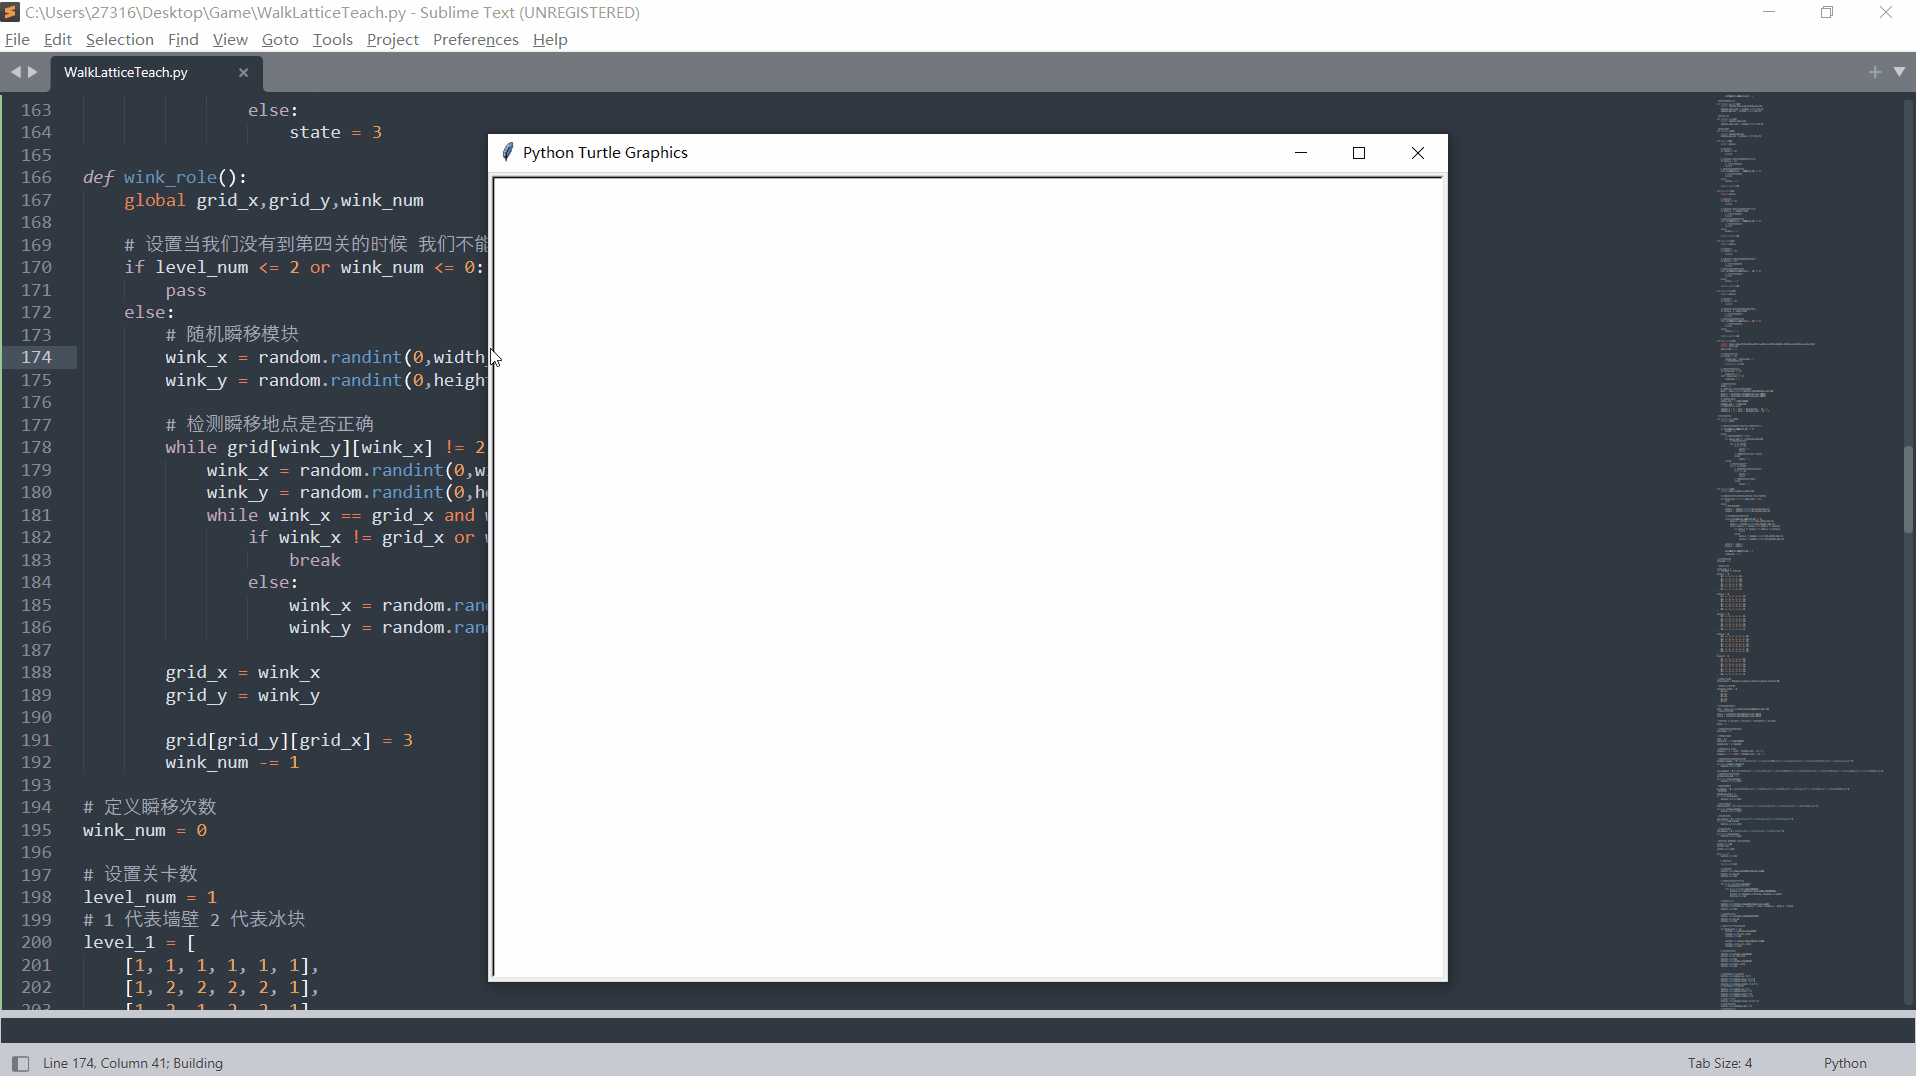Minimize the Sublime Text window
Screen dimensions: 1916x1076
1769,12
